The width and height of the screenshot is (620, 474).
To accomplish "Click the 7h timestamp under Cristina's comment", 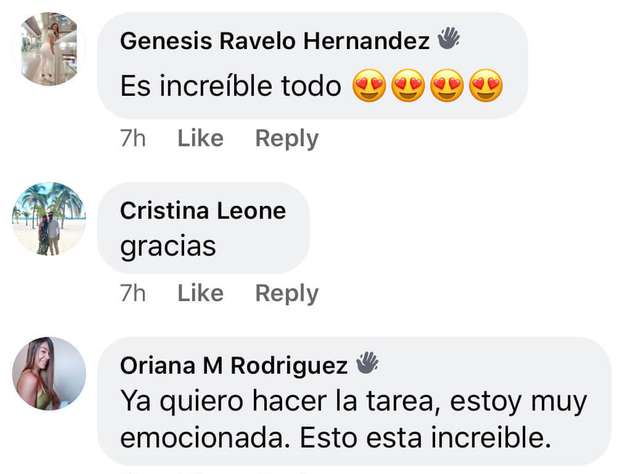I will point(133,293).
